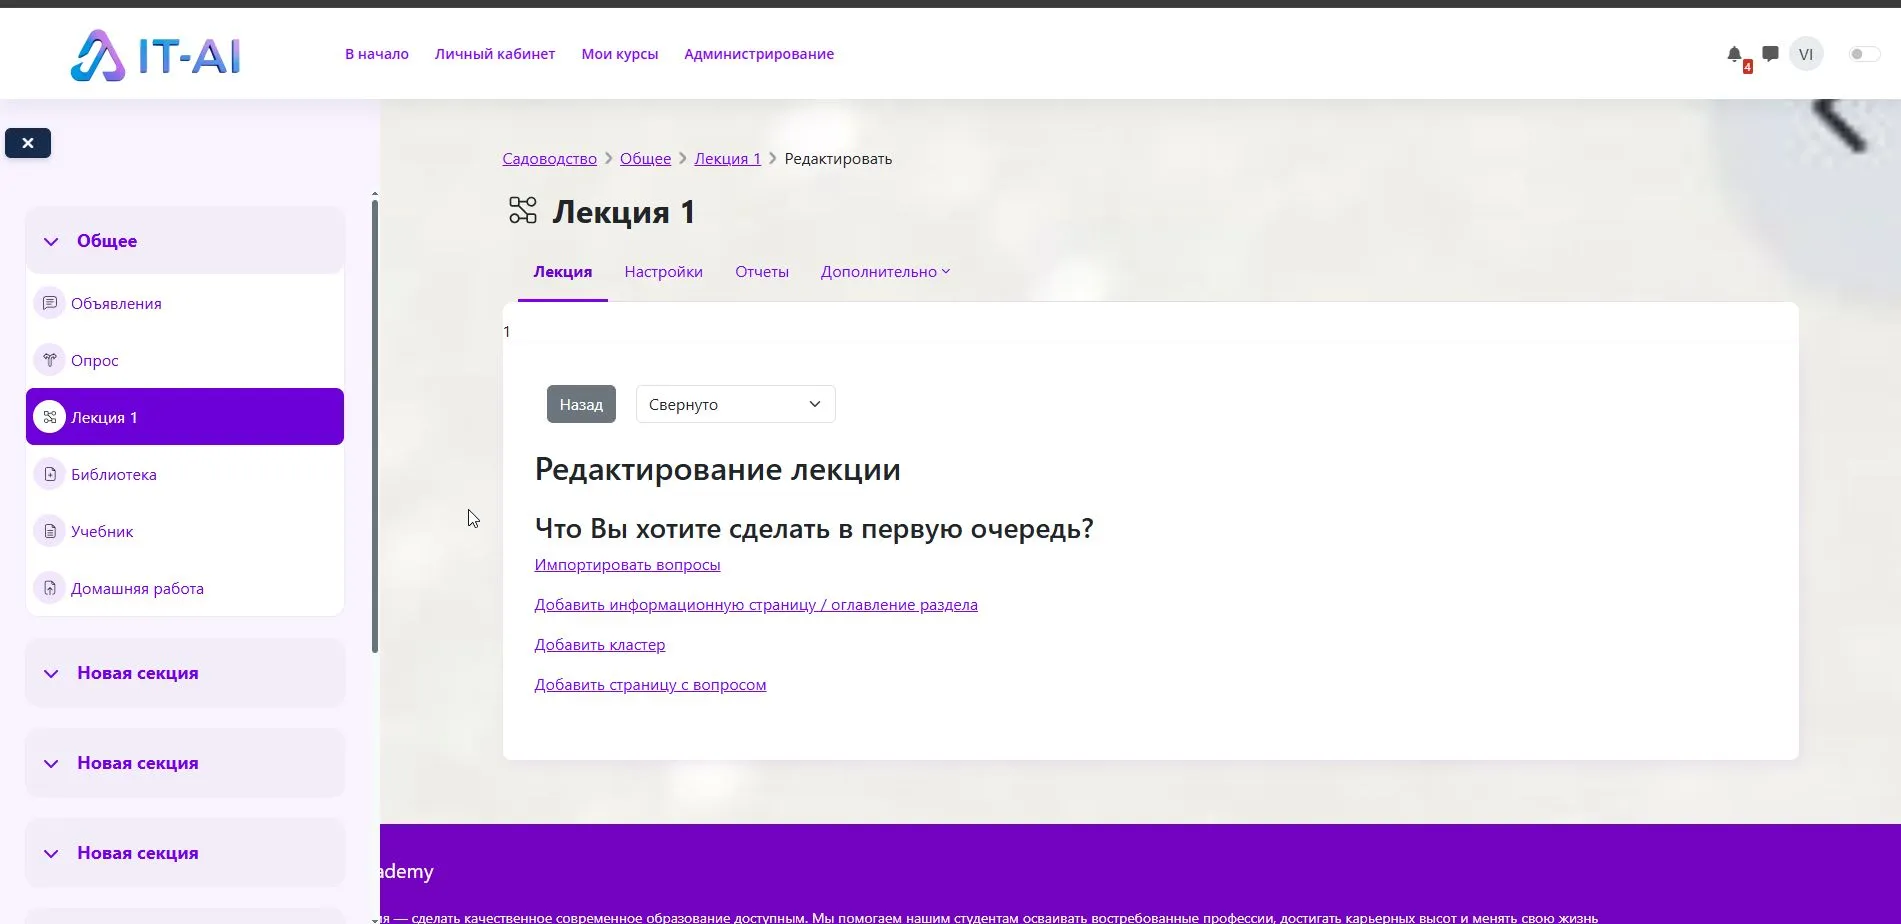Screen dimensions: 1901x924
Task: Open the Администрирование menu
Action: click(x=758, y=54)
